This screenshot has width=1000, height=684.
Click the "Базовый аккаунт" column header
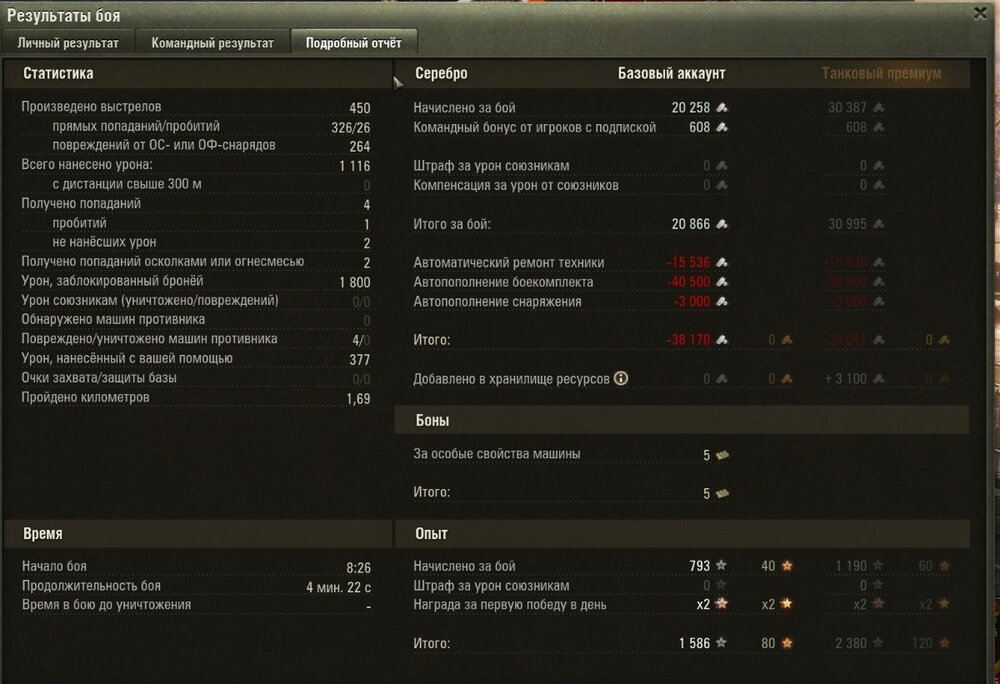[670, 72]
